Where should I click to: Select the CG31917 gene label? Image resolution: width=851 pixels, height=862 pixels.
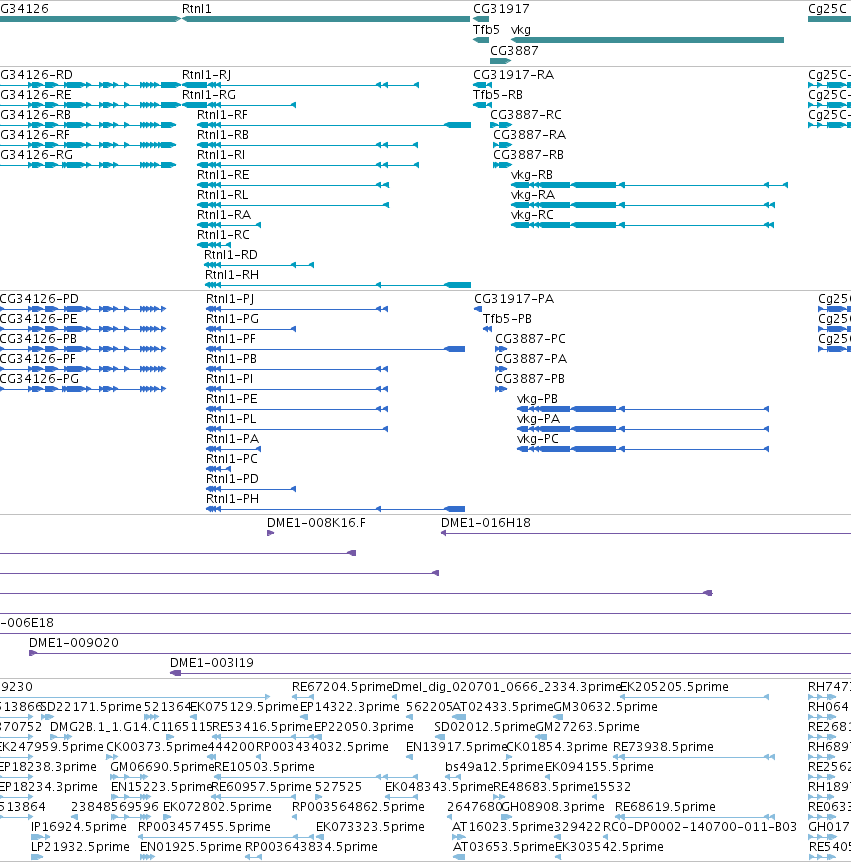[x=501, y=9]
